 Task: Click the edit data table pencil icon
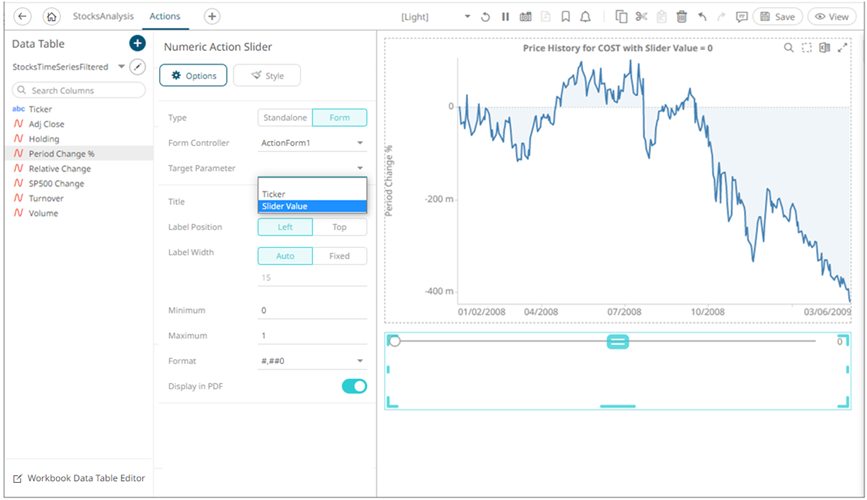coord(138,67)
